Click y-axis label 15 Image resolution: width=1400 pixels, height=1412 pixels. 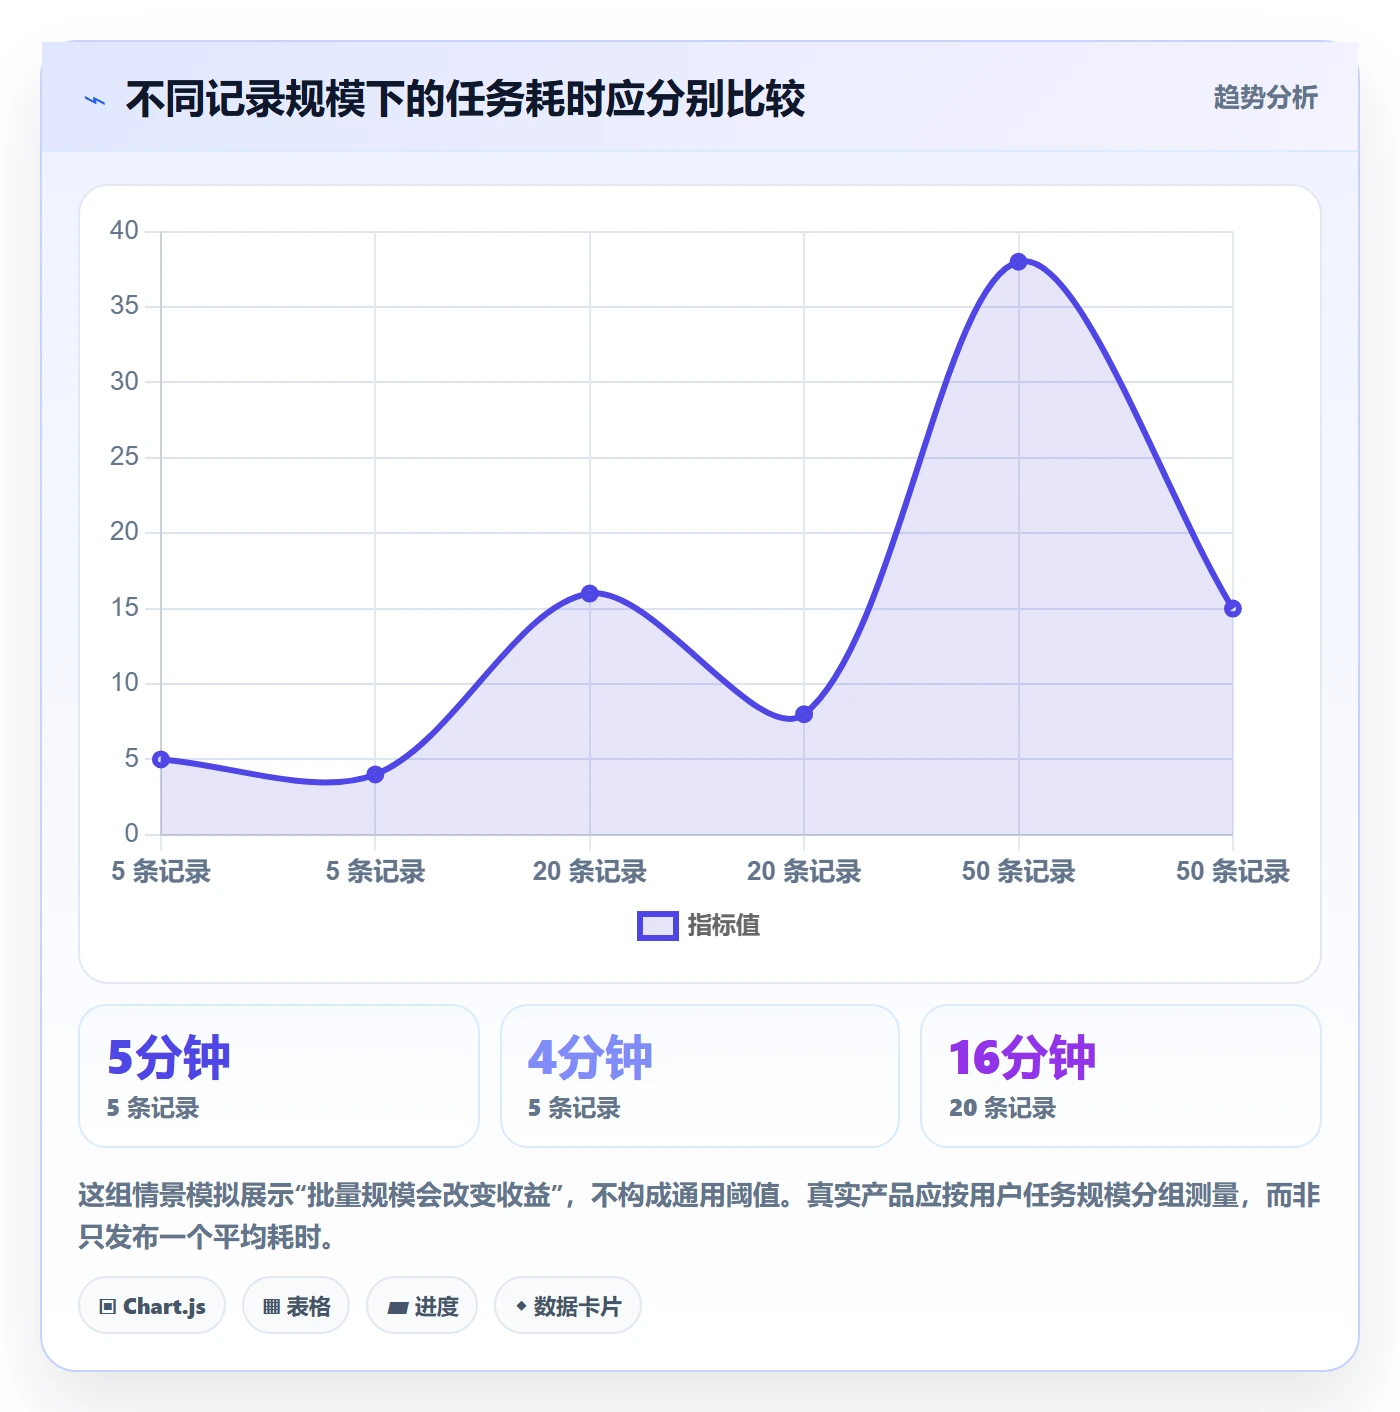click(124, 608)
